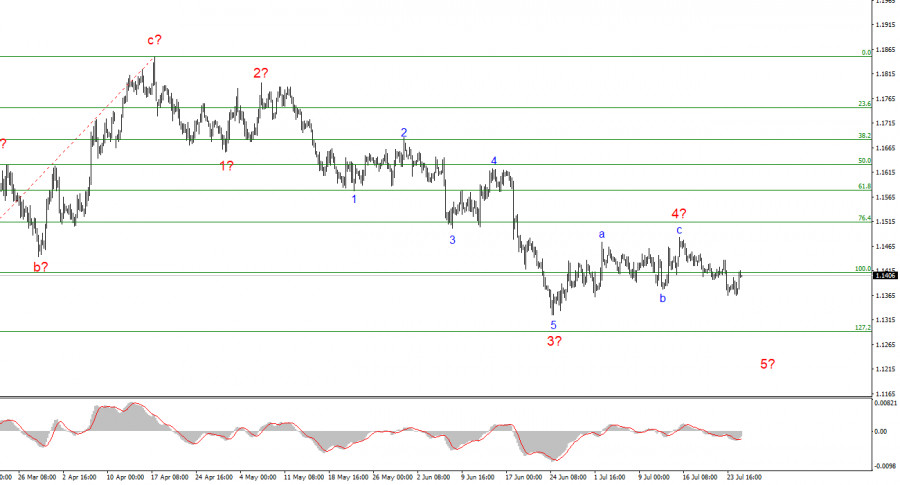Click the 1.1765 price axis value
900x485 pixels.
coord(885,99)
